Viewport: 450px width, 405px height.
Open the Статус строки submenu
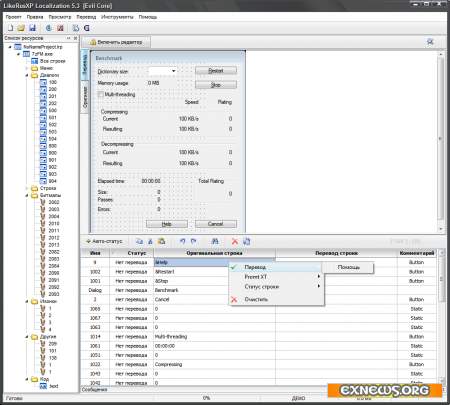pos(276,287)
